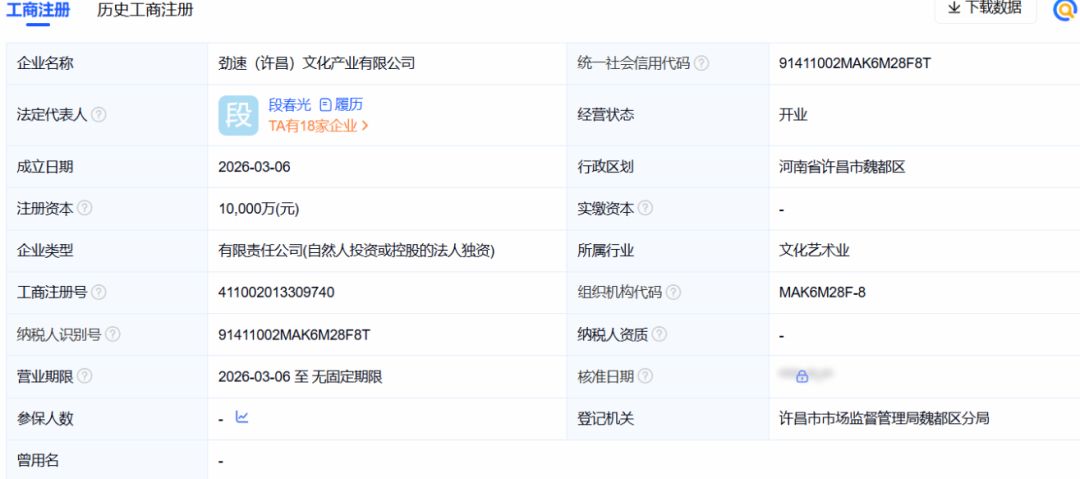This screenshot has width=1080, height=479.
Task: Select company type 有限责任公司(自然人投资或控股的法人独资)
Action: 356,251
